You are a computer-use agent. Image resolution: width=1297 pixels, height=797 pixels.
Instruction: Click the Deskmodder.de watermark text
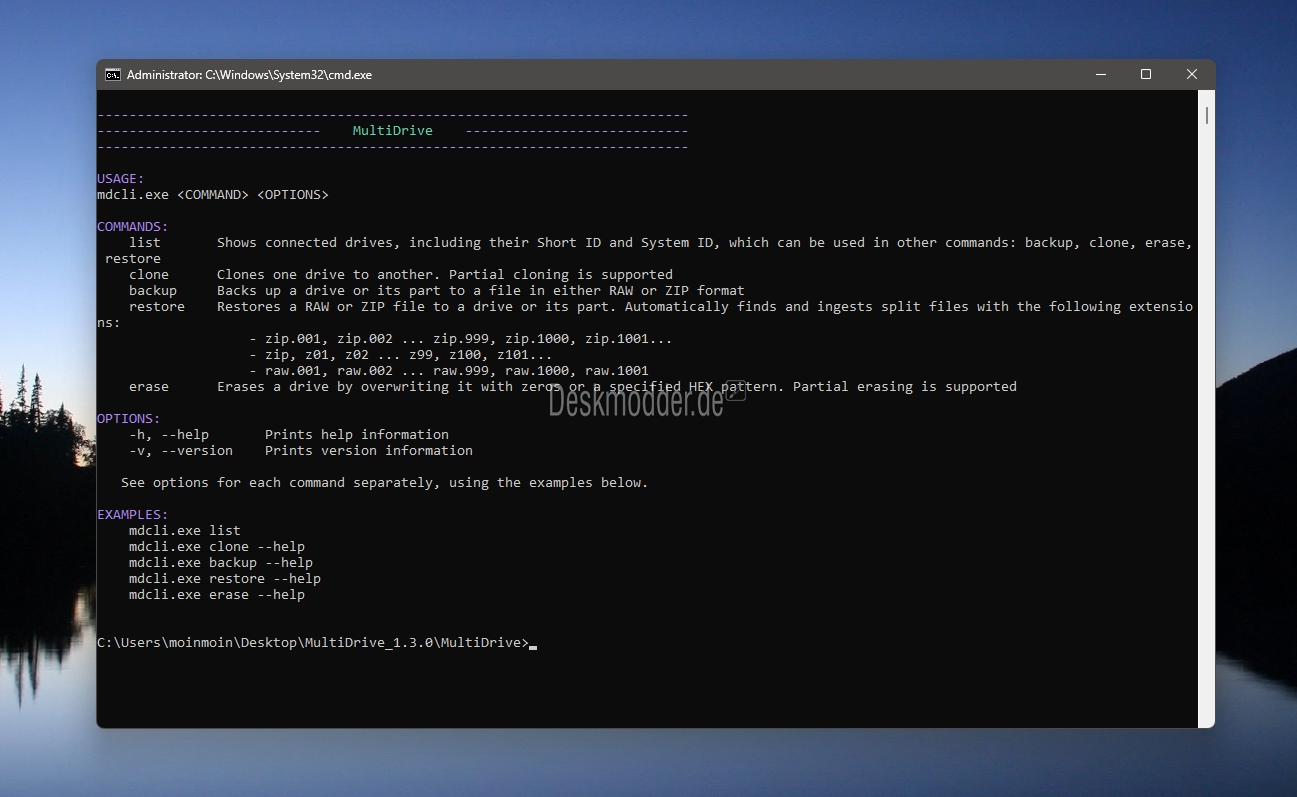[x=636, y=402]
